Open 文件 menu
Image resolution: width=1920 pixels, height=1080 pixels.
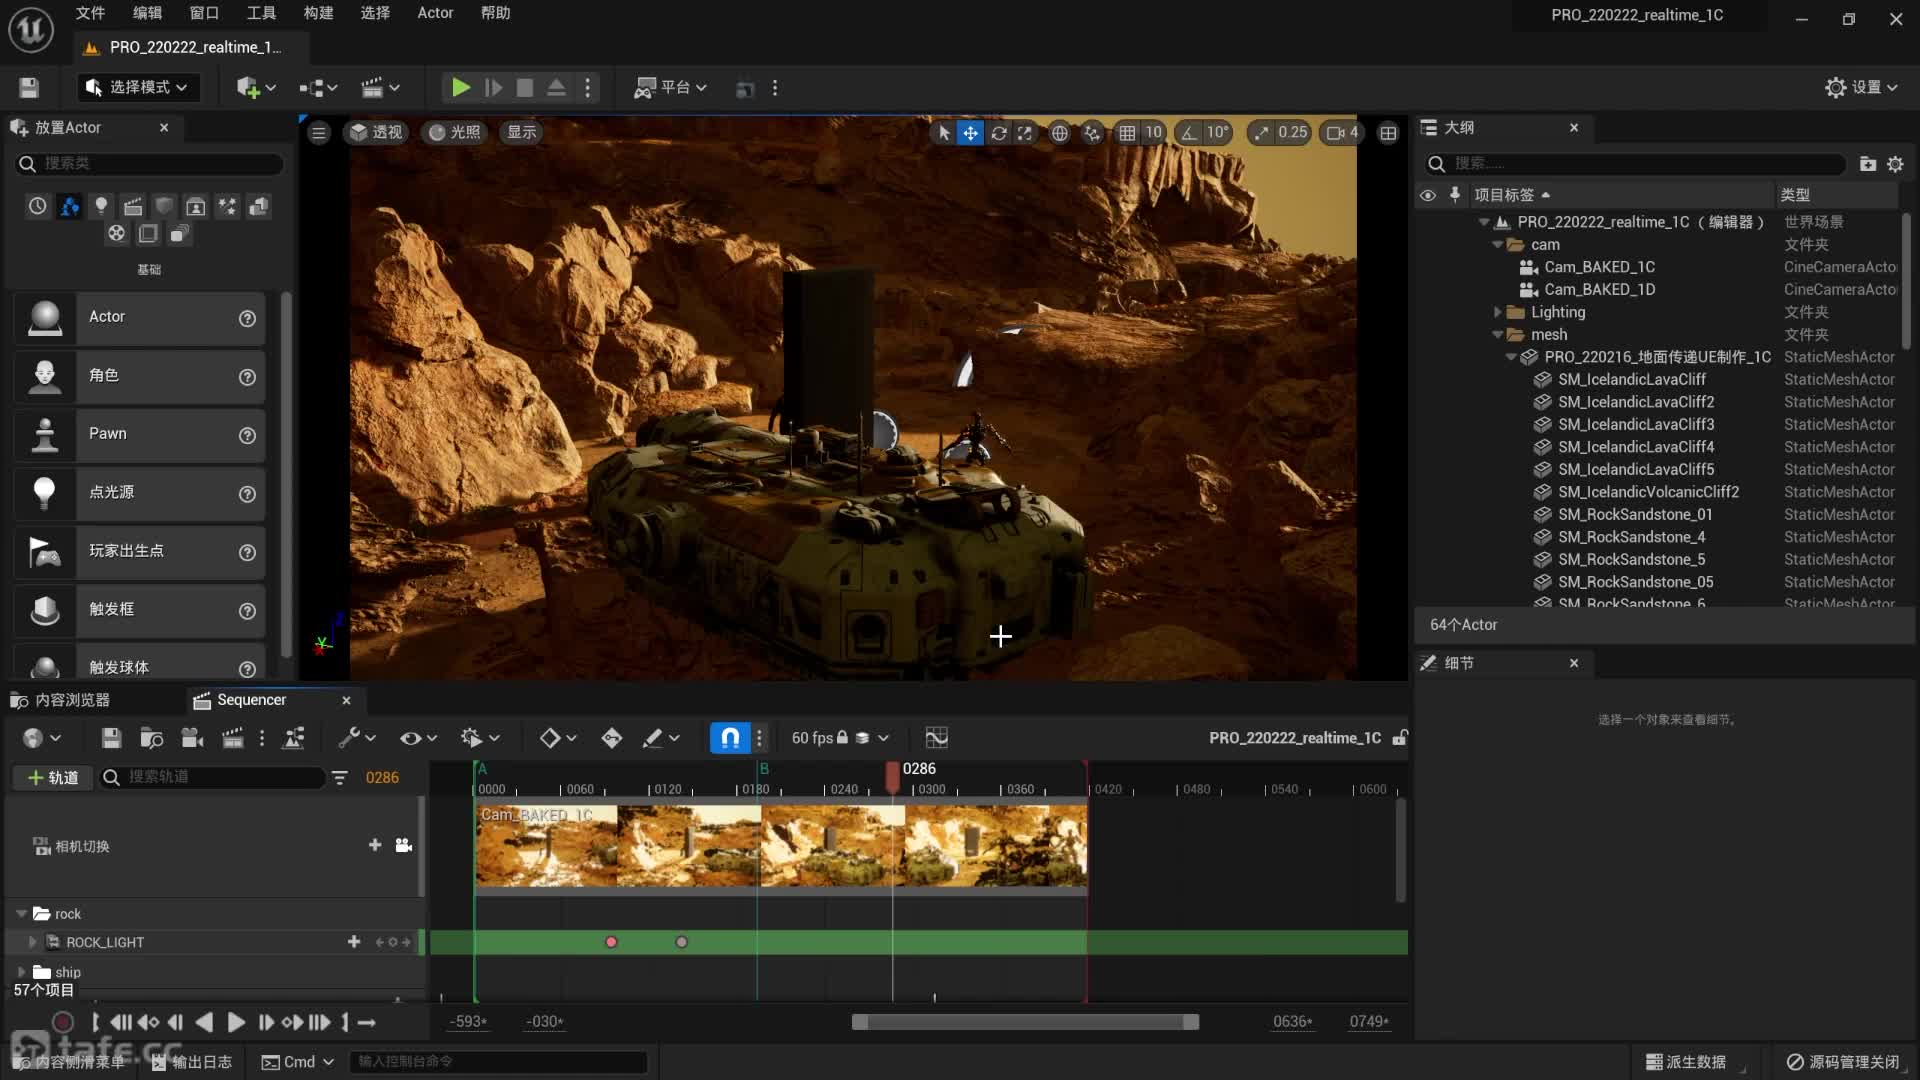point(90,13)
